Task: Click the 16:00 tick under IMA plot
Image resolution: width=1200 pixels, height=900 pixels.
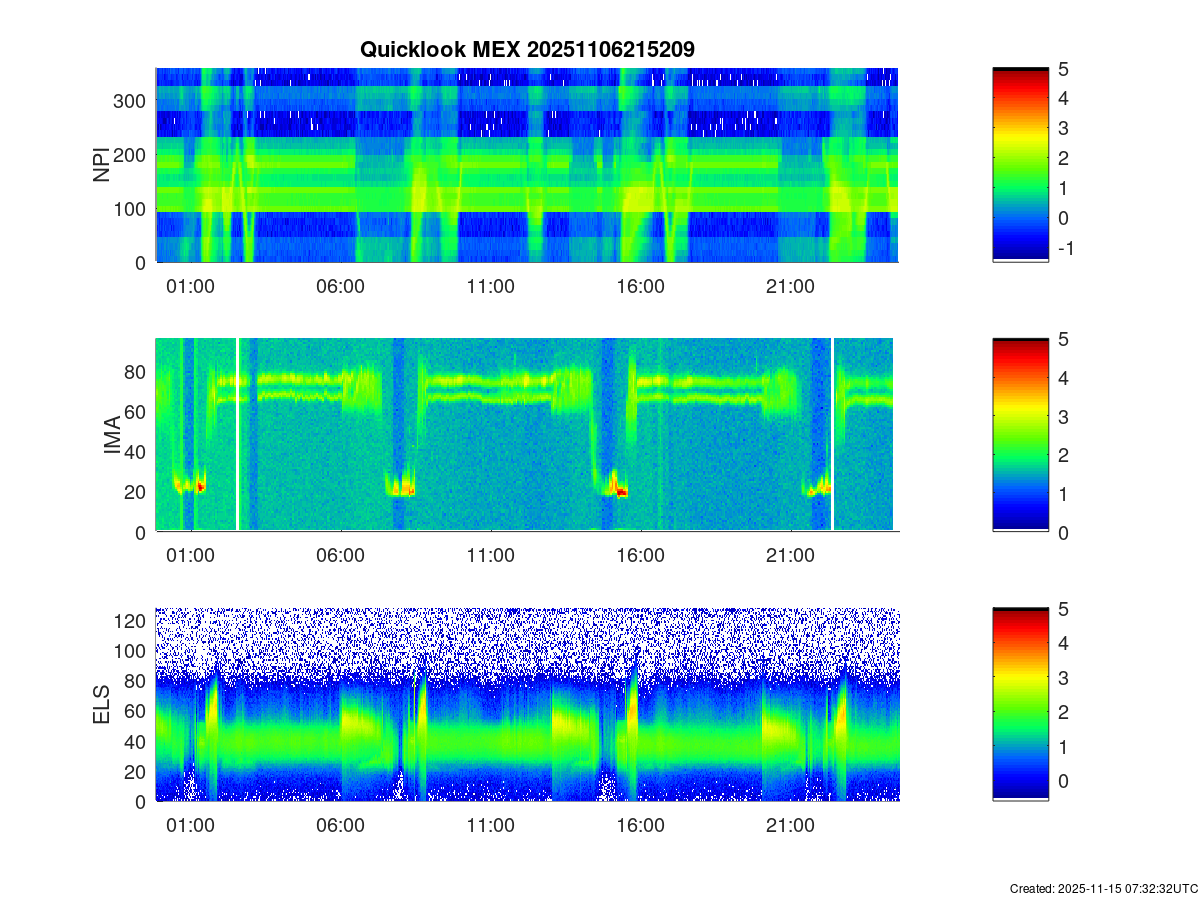Action: click(x=640, y=555)
